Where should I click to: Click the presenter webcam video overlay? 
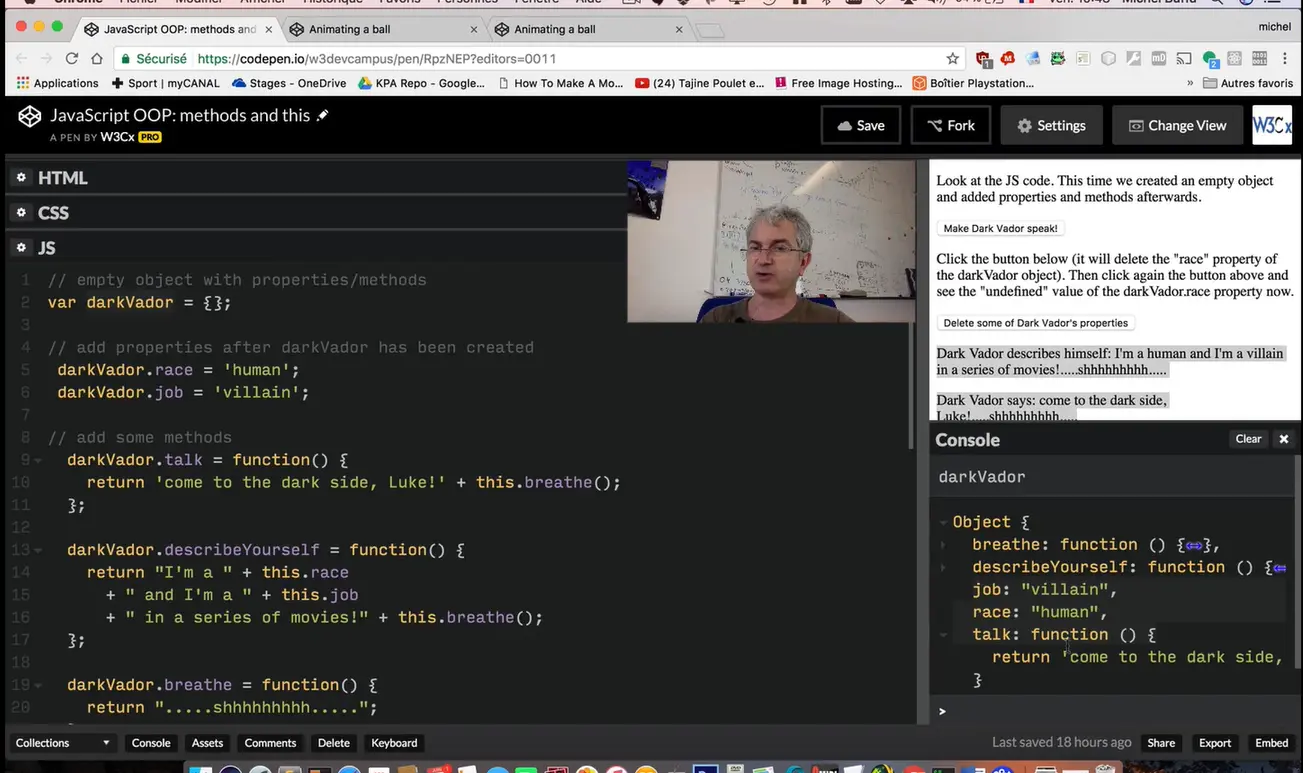770,241
